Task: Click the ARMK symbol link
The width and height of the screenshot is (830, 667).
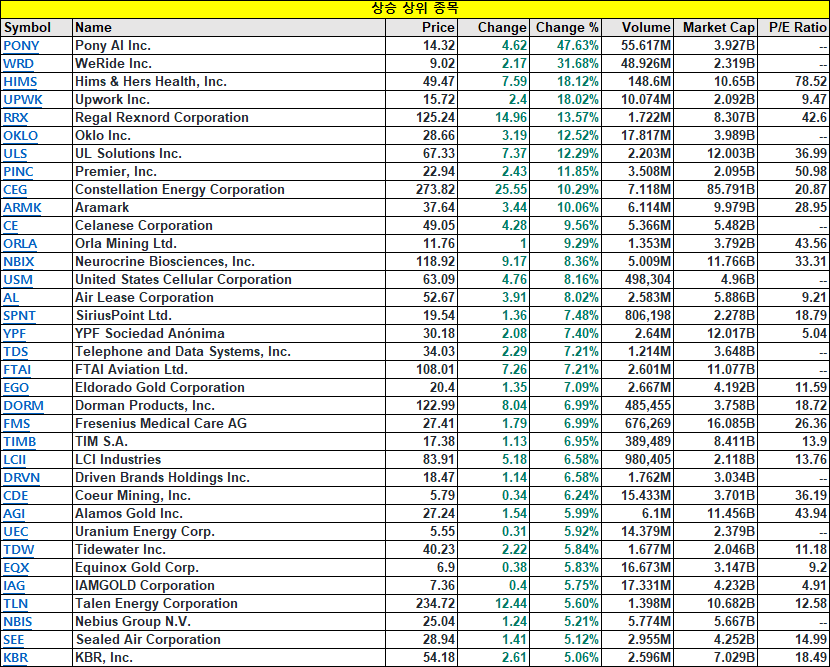Action: click(x=22, y=208)
